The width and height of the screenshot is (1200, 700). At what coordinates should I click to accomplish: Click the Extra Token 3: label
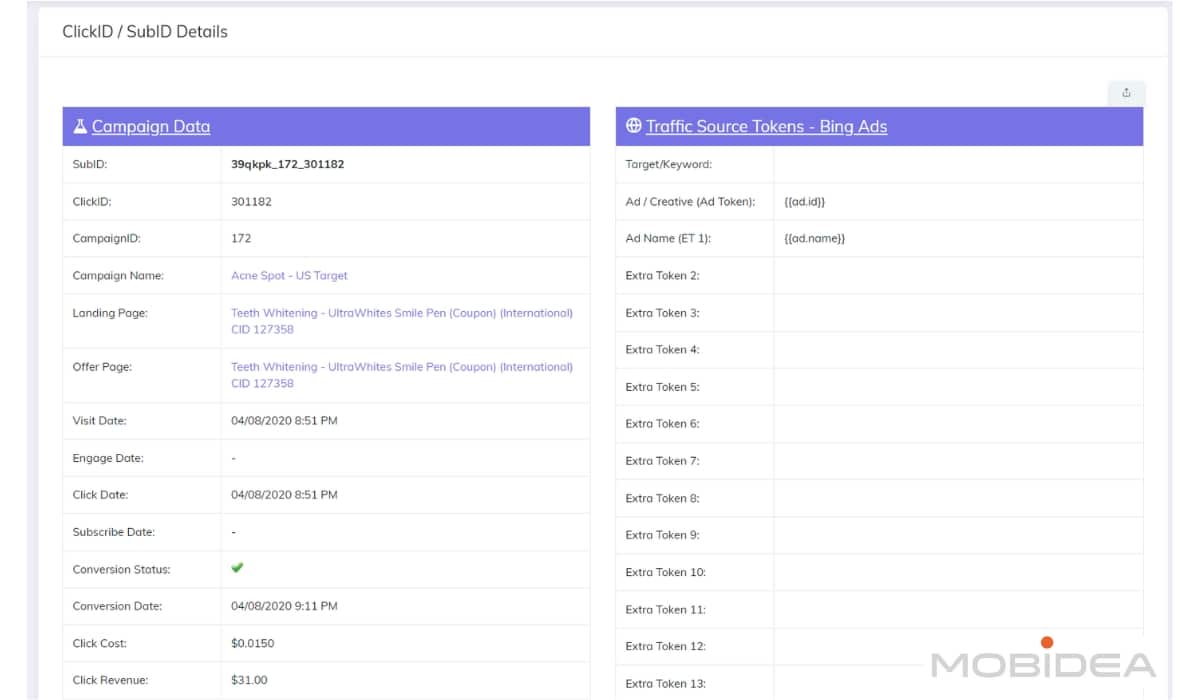point(663,313)
